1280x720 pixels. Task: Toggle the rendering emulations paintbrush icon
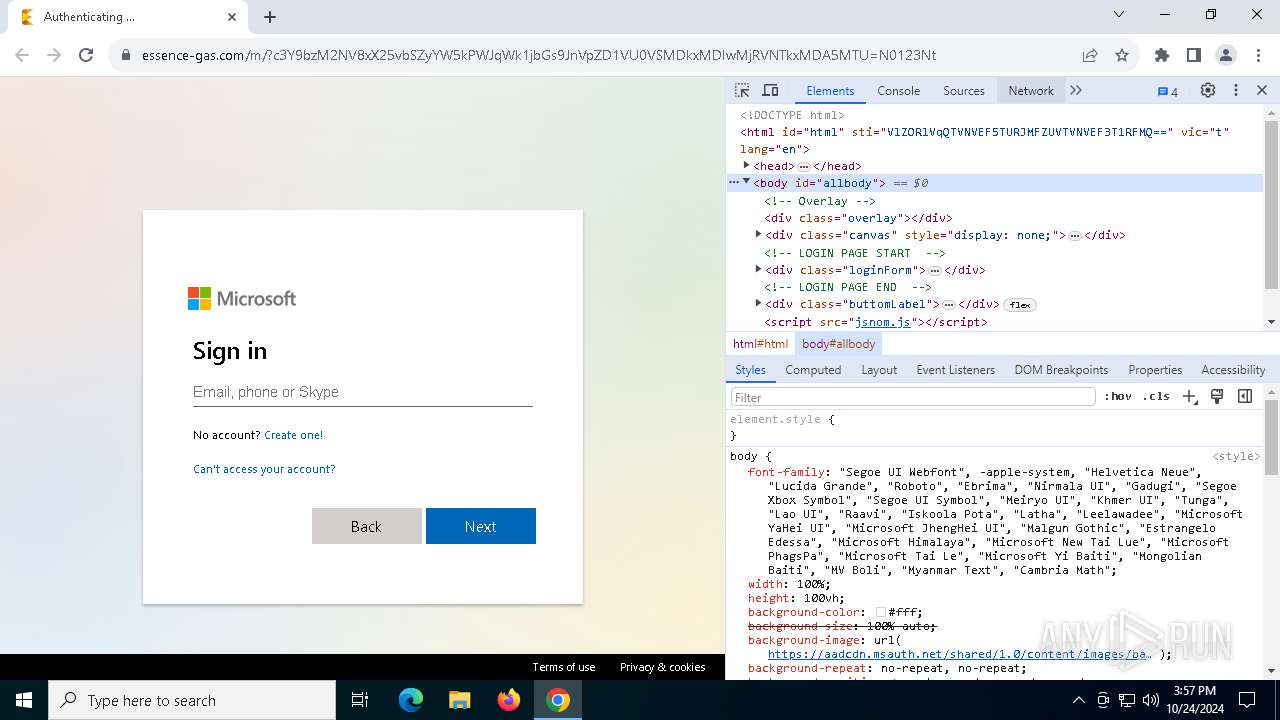point(1217,396)
